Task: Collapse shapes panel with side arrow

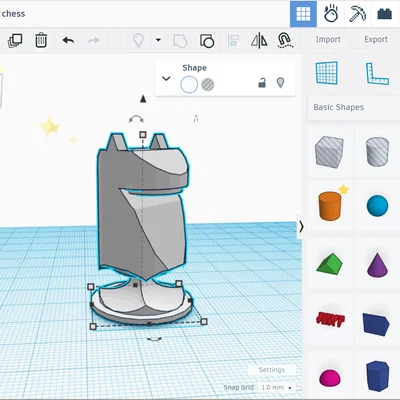Action: point(301,227)
